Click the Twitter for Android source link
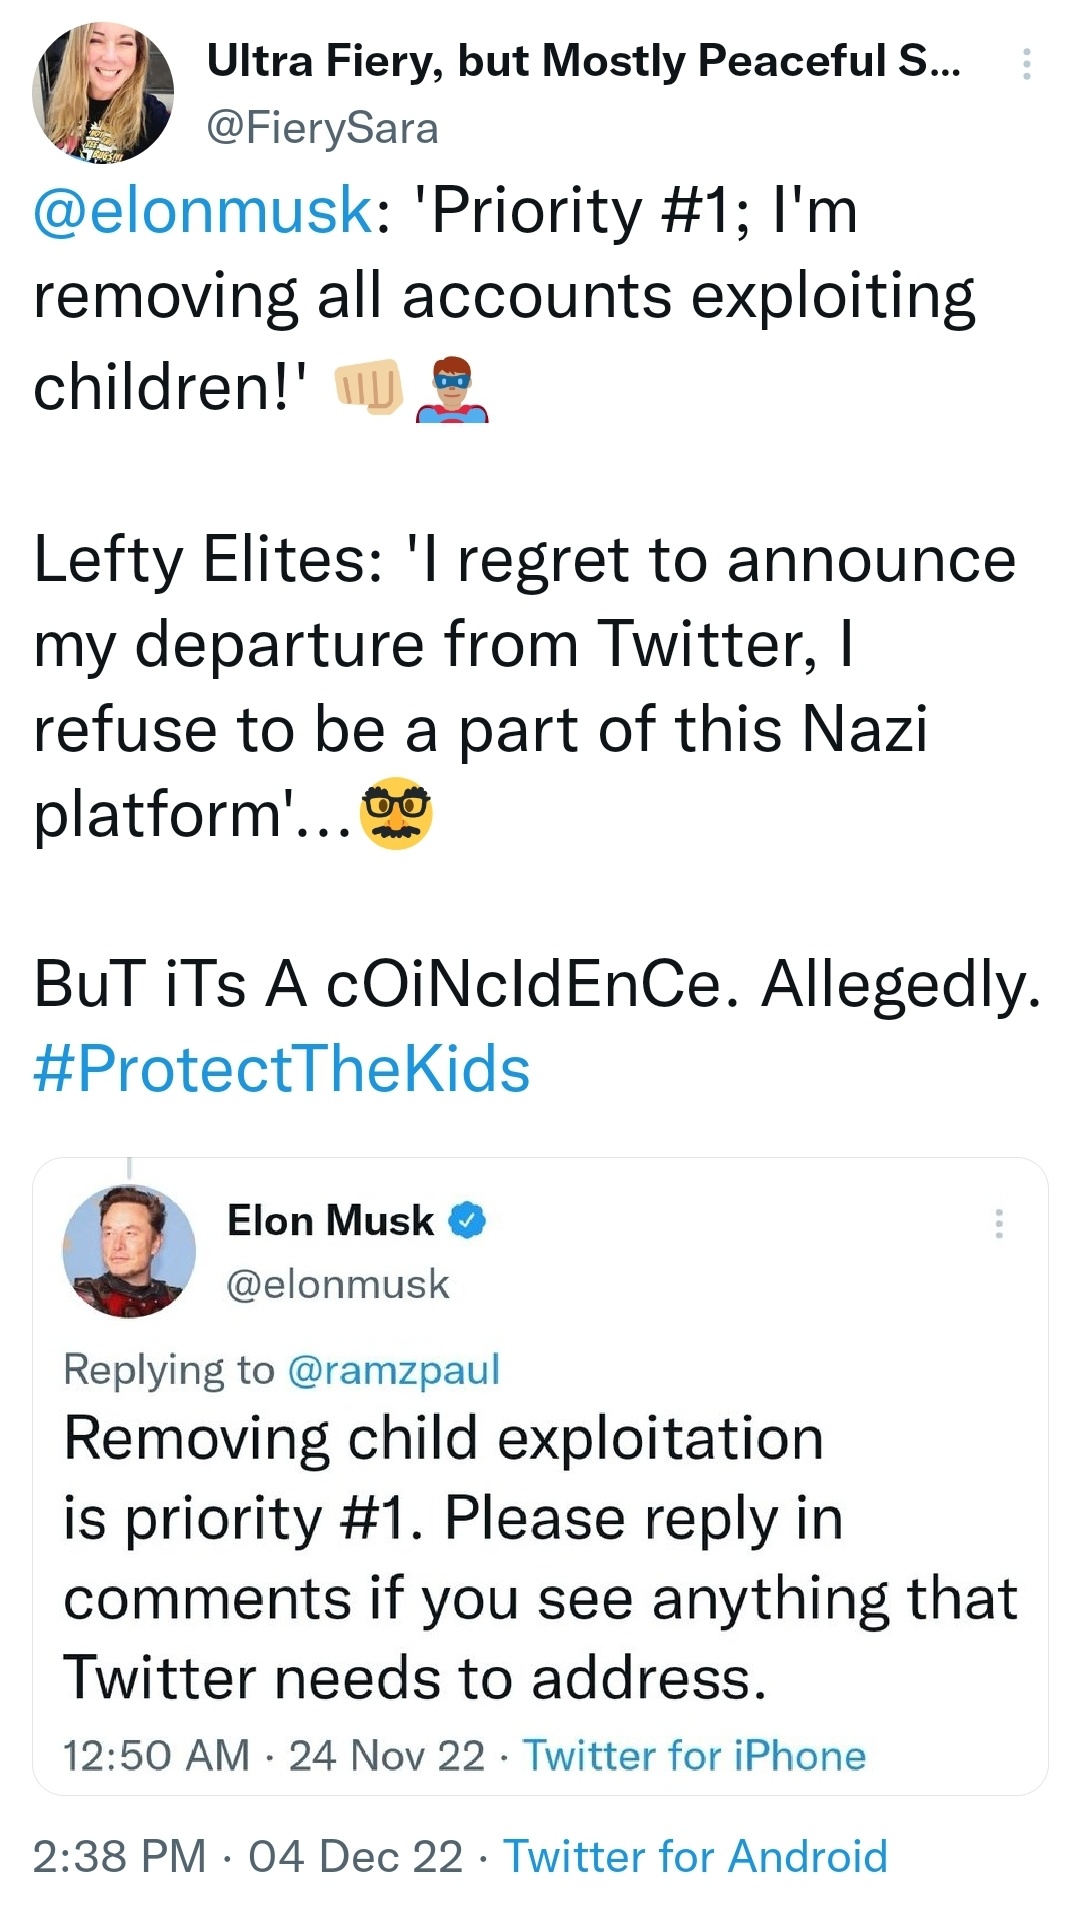This screenshot has height=1905, width=1080. click(695, 1856)
